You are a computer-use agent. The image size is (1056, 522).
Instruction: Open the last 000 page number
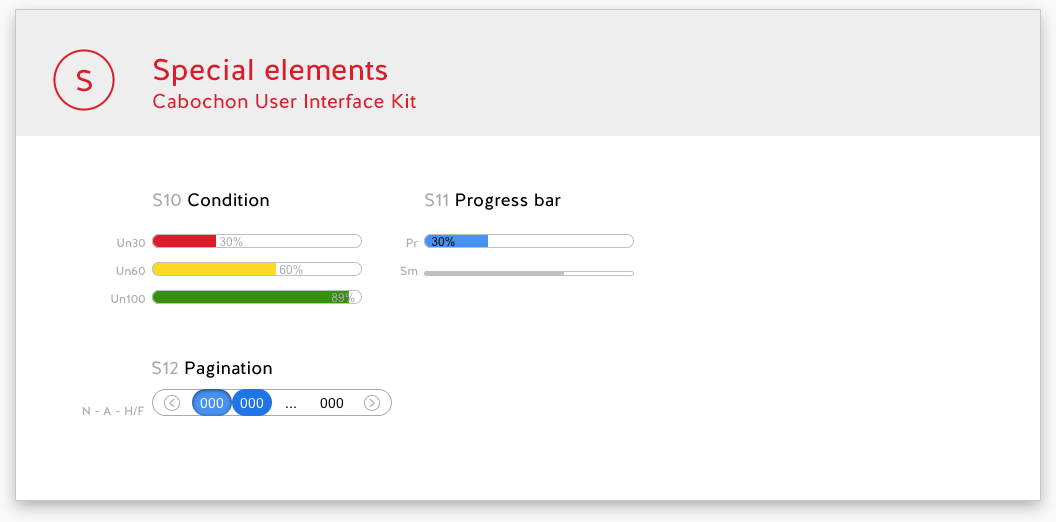[332, 403]
